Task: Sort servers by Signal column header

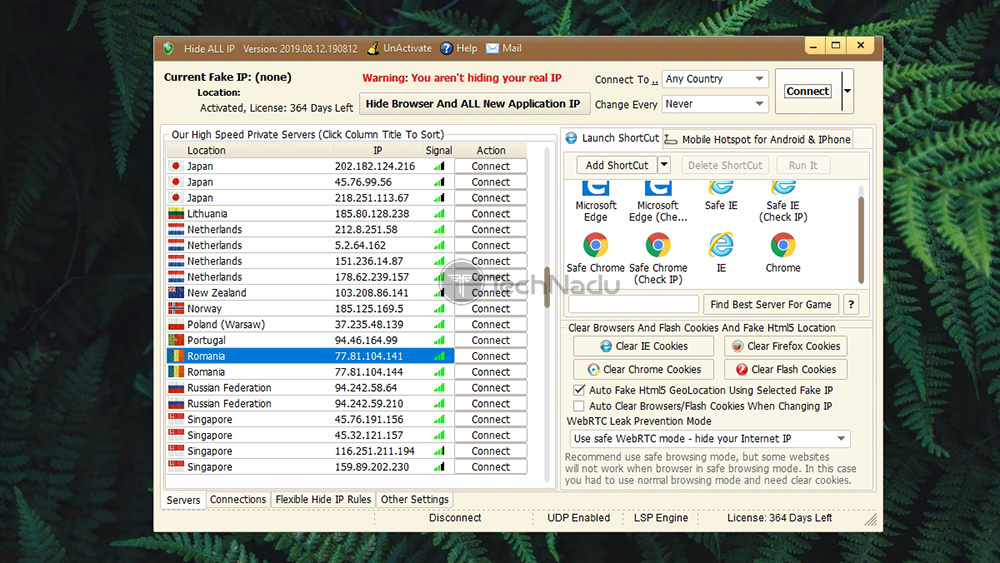Action: coord(439,150)
